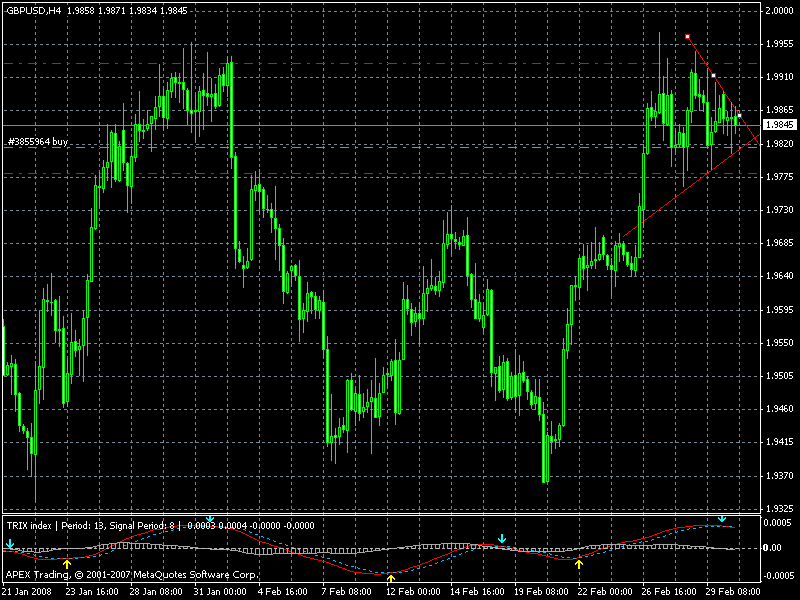Click the 0.0005 value on the TRIX scale

[x=778, y=523]
